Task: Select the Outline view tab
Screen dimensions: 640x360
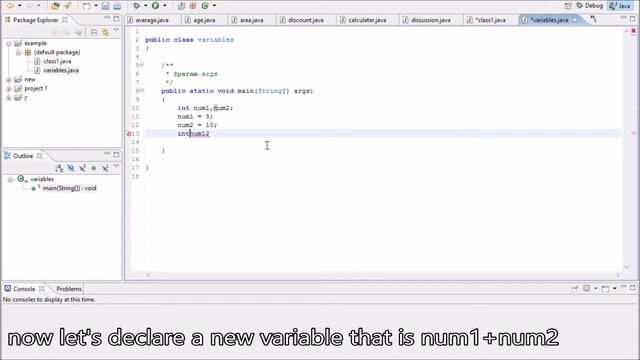Action: (x=23, y=156)
